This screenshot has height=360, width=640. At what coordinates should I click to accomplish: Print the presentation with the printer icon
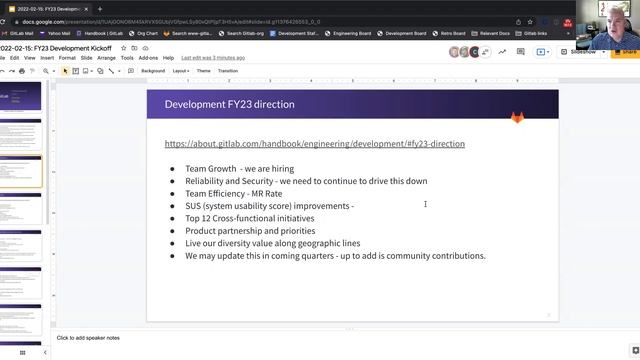(22, 71)
